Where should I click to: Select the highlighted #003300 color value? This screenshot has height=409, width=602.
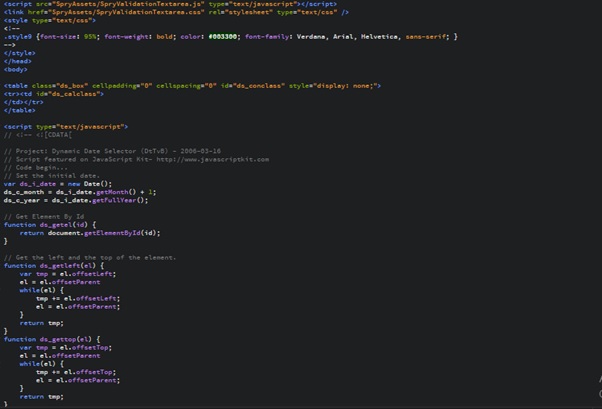click(223, 37)
